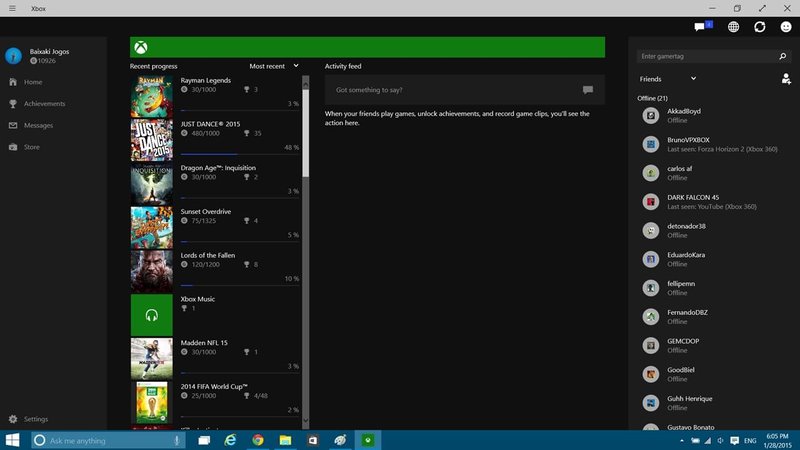Open Task View from the taskbar
800x450 pixels.
[x=204, y=440]
